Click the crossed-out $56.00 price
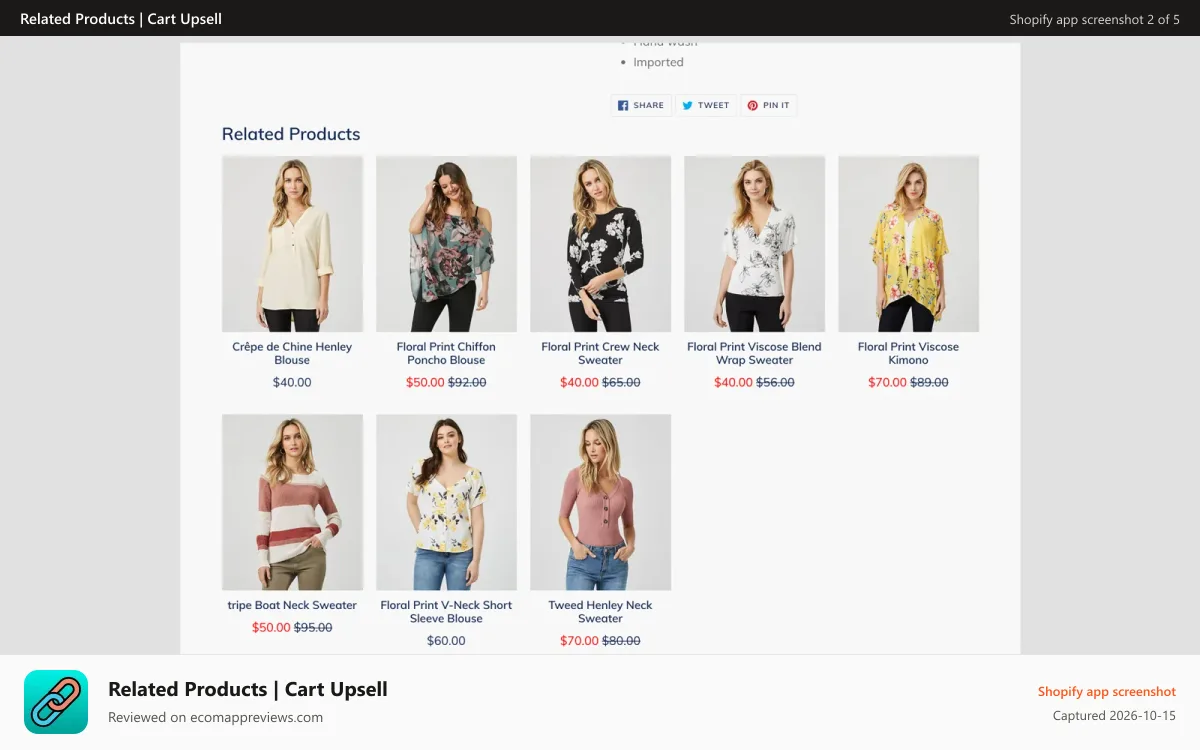The height and width of the screenshot is (750, 1200). coord(775,382)
